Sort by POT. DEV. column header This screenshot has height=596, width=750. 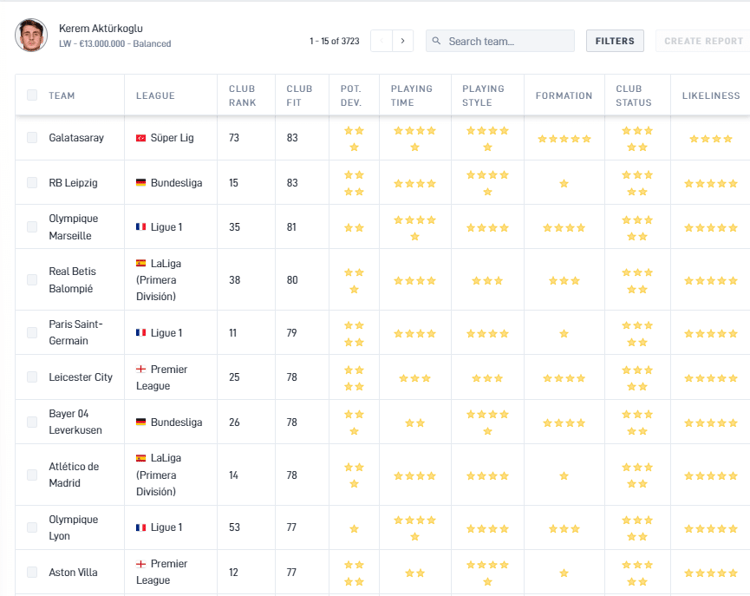351,96
